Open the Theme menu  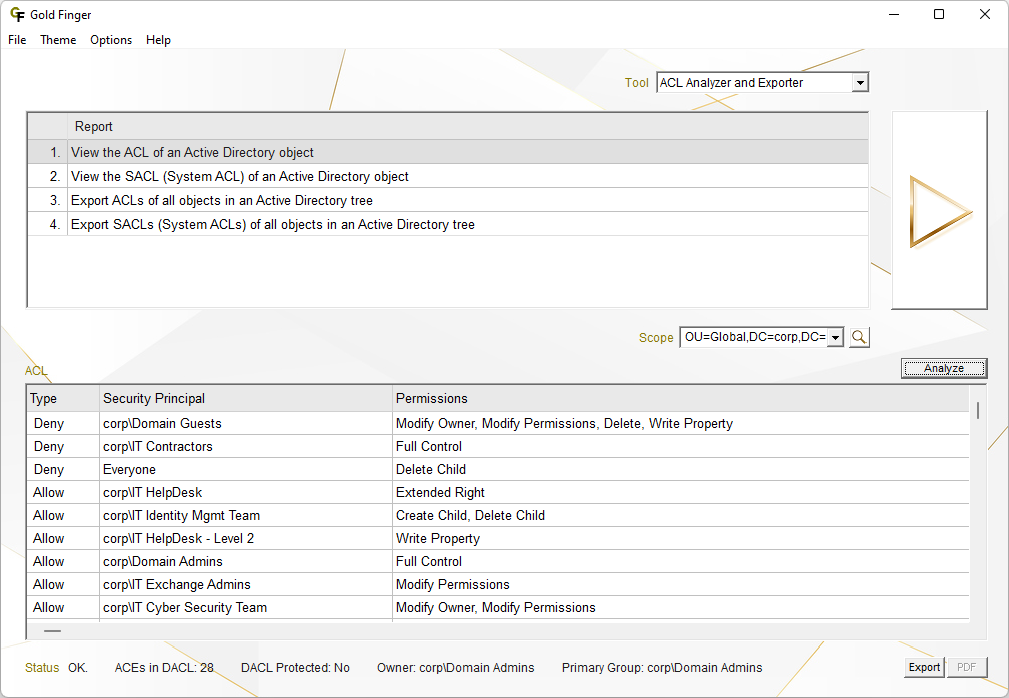[58, 40]
